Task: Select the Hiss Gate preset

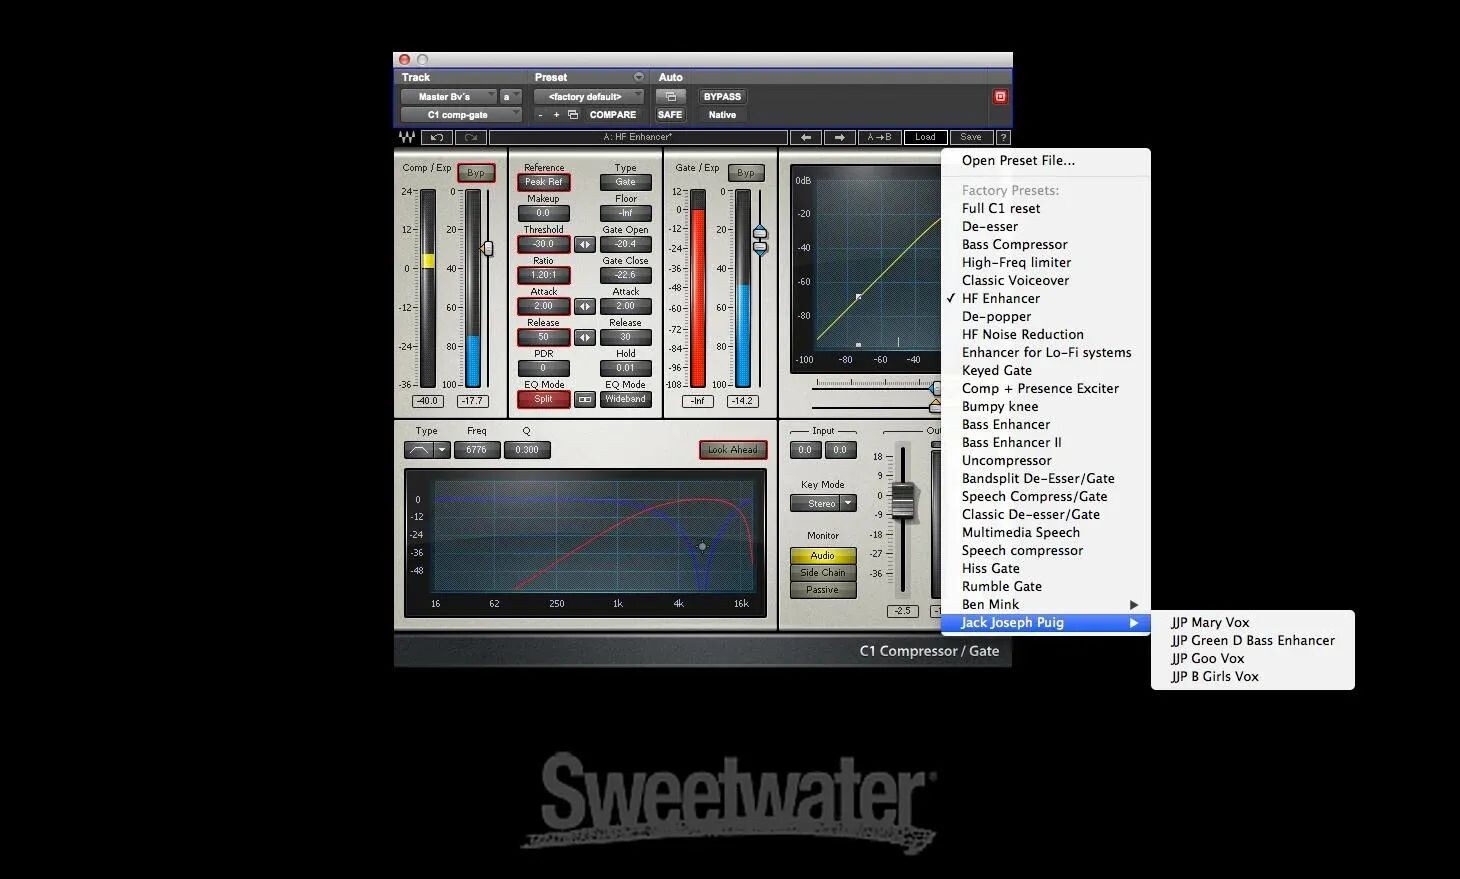Action: [x=1046, y=568]
